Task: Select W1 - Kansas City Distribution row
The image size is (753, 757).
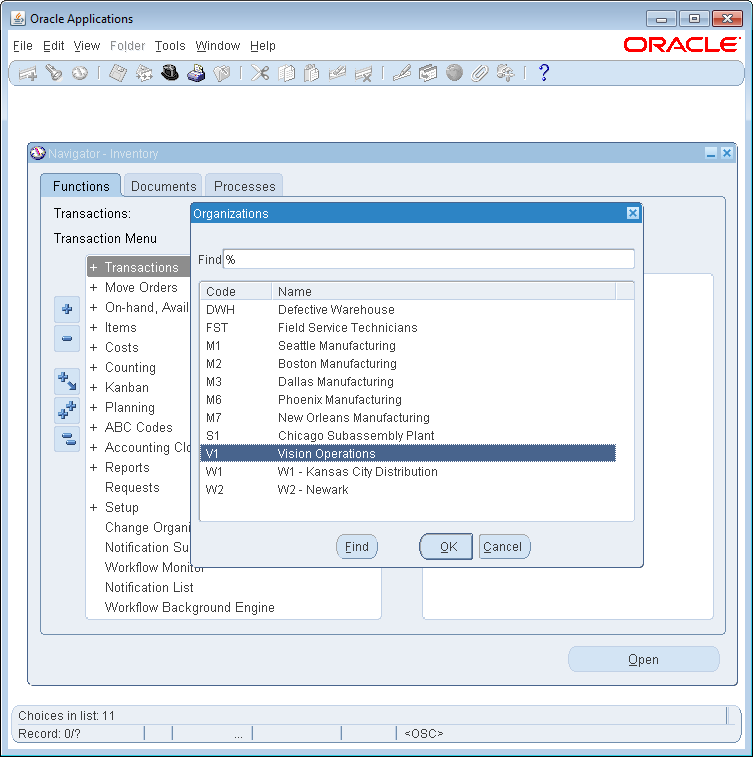Action: point(408,472)
